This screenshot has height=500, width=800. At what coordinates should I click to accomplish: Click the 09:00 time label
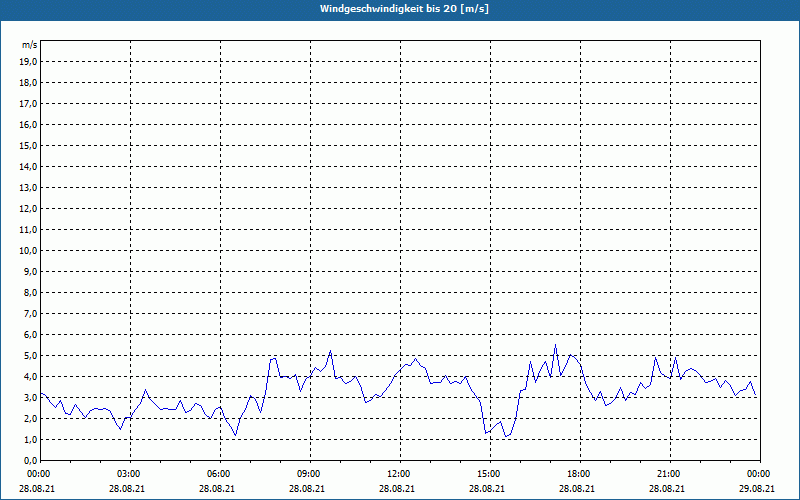(x=310, y=474)
